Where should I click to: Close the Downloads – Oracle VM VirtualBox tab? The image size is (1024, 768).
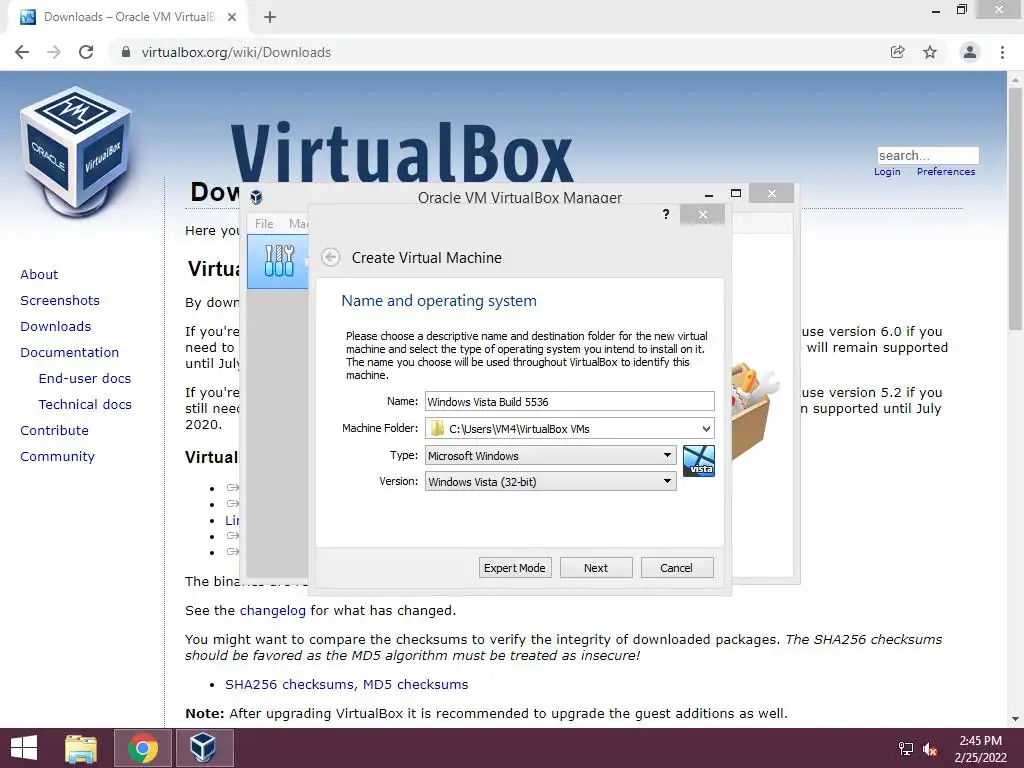pos(232,17)
